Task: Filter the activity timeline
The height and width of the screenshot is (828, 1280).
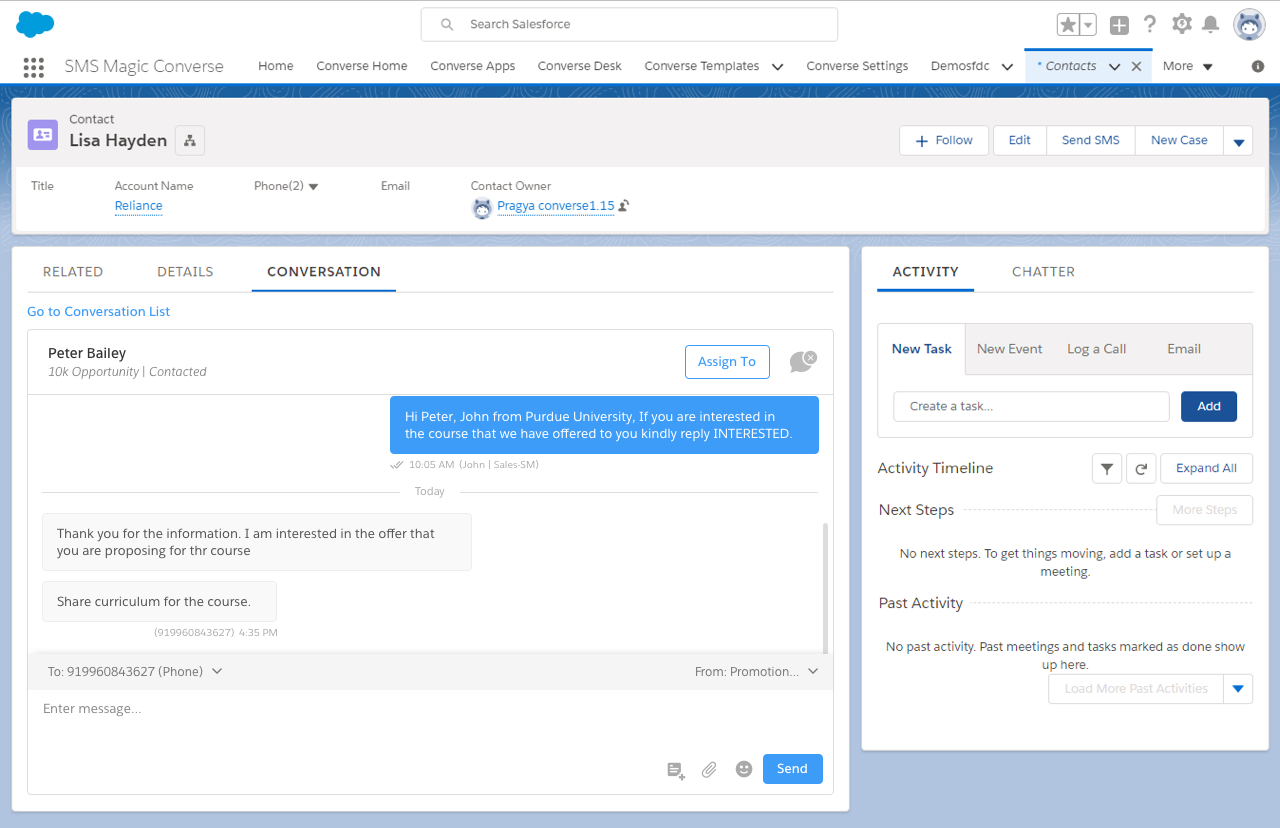Action: (1107, 468)
